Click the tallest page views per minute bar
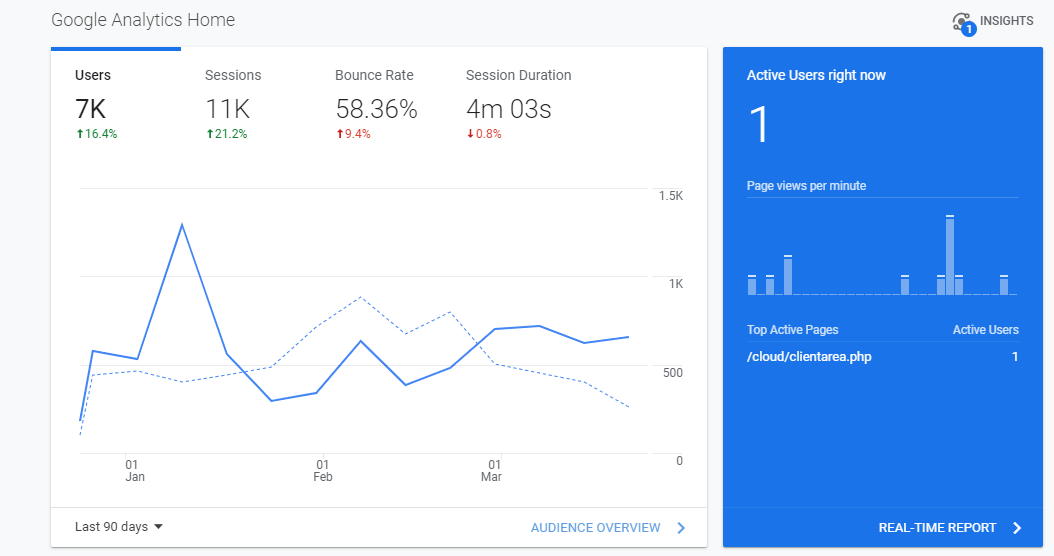 (950, 255)
